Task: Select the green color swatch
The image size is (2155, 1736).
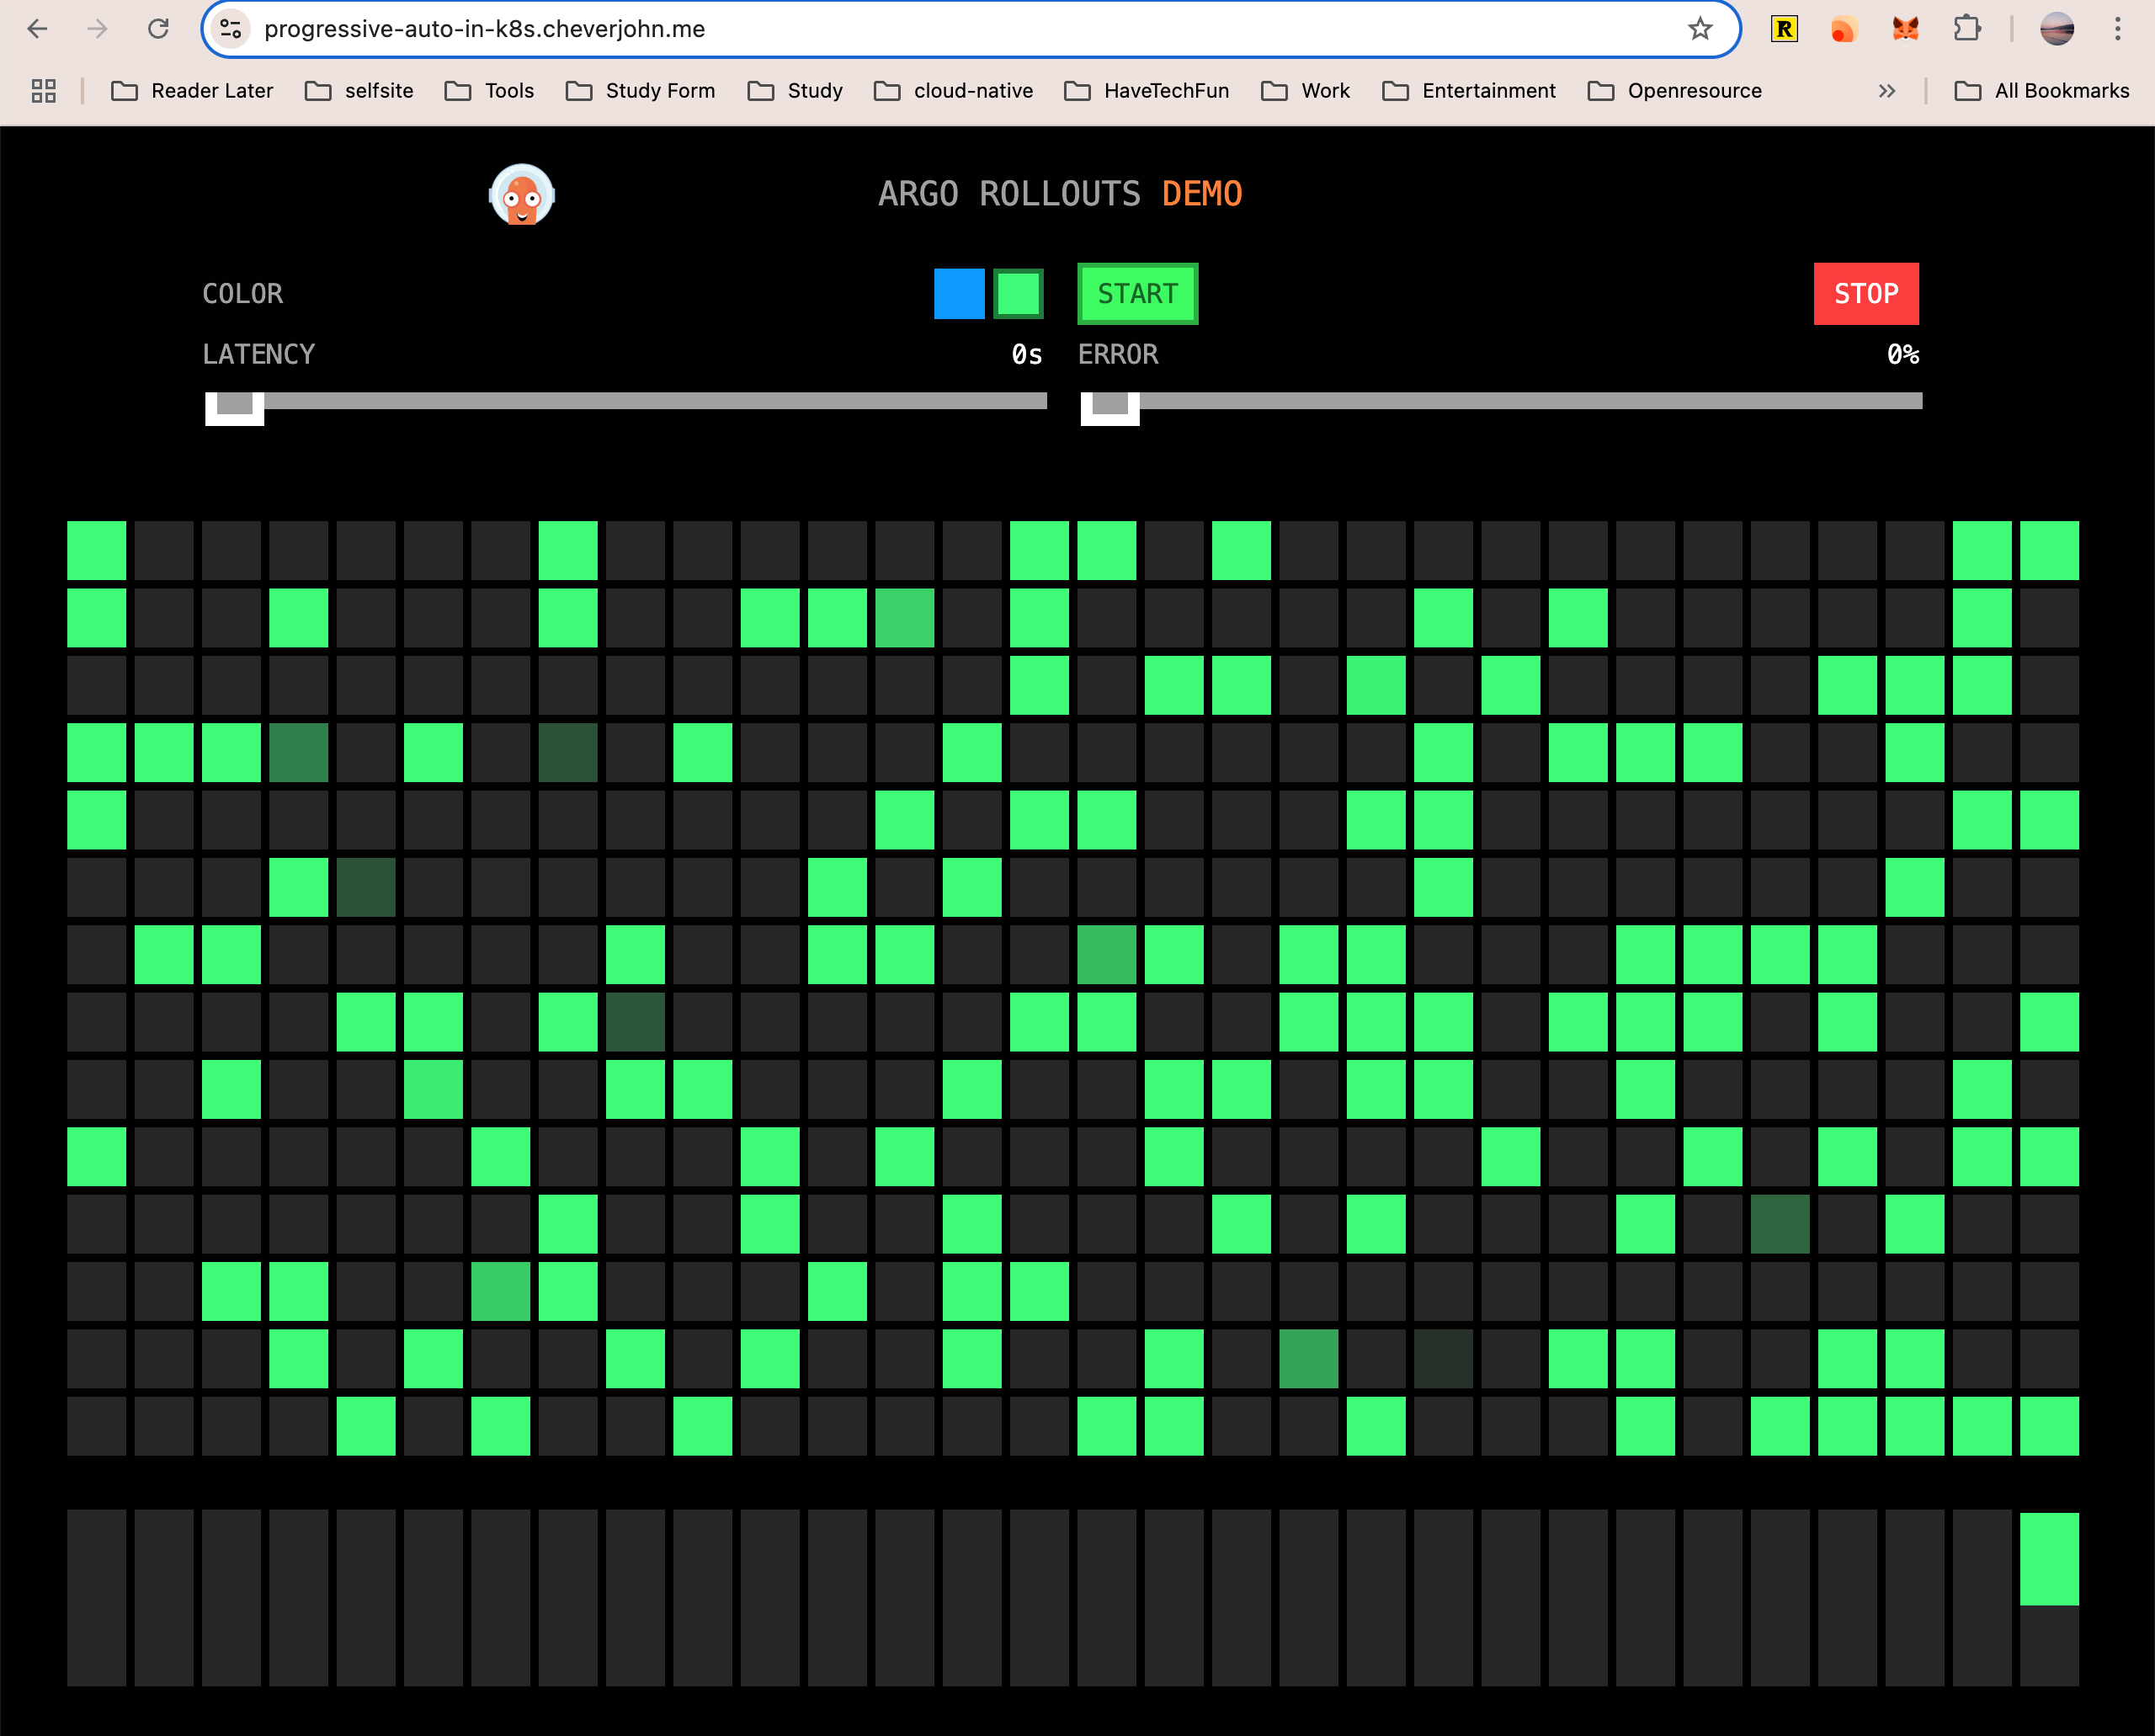Action: (1018, 294)
